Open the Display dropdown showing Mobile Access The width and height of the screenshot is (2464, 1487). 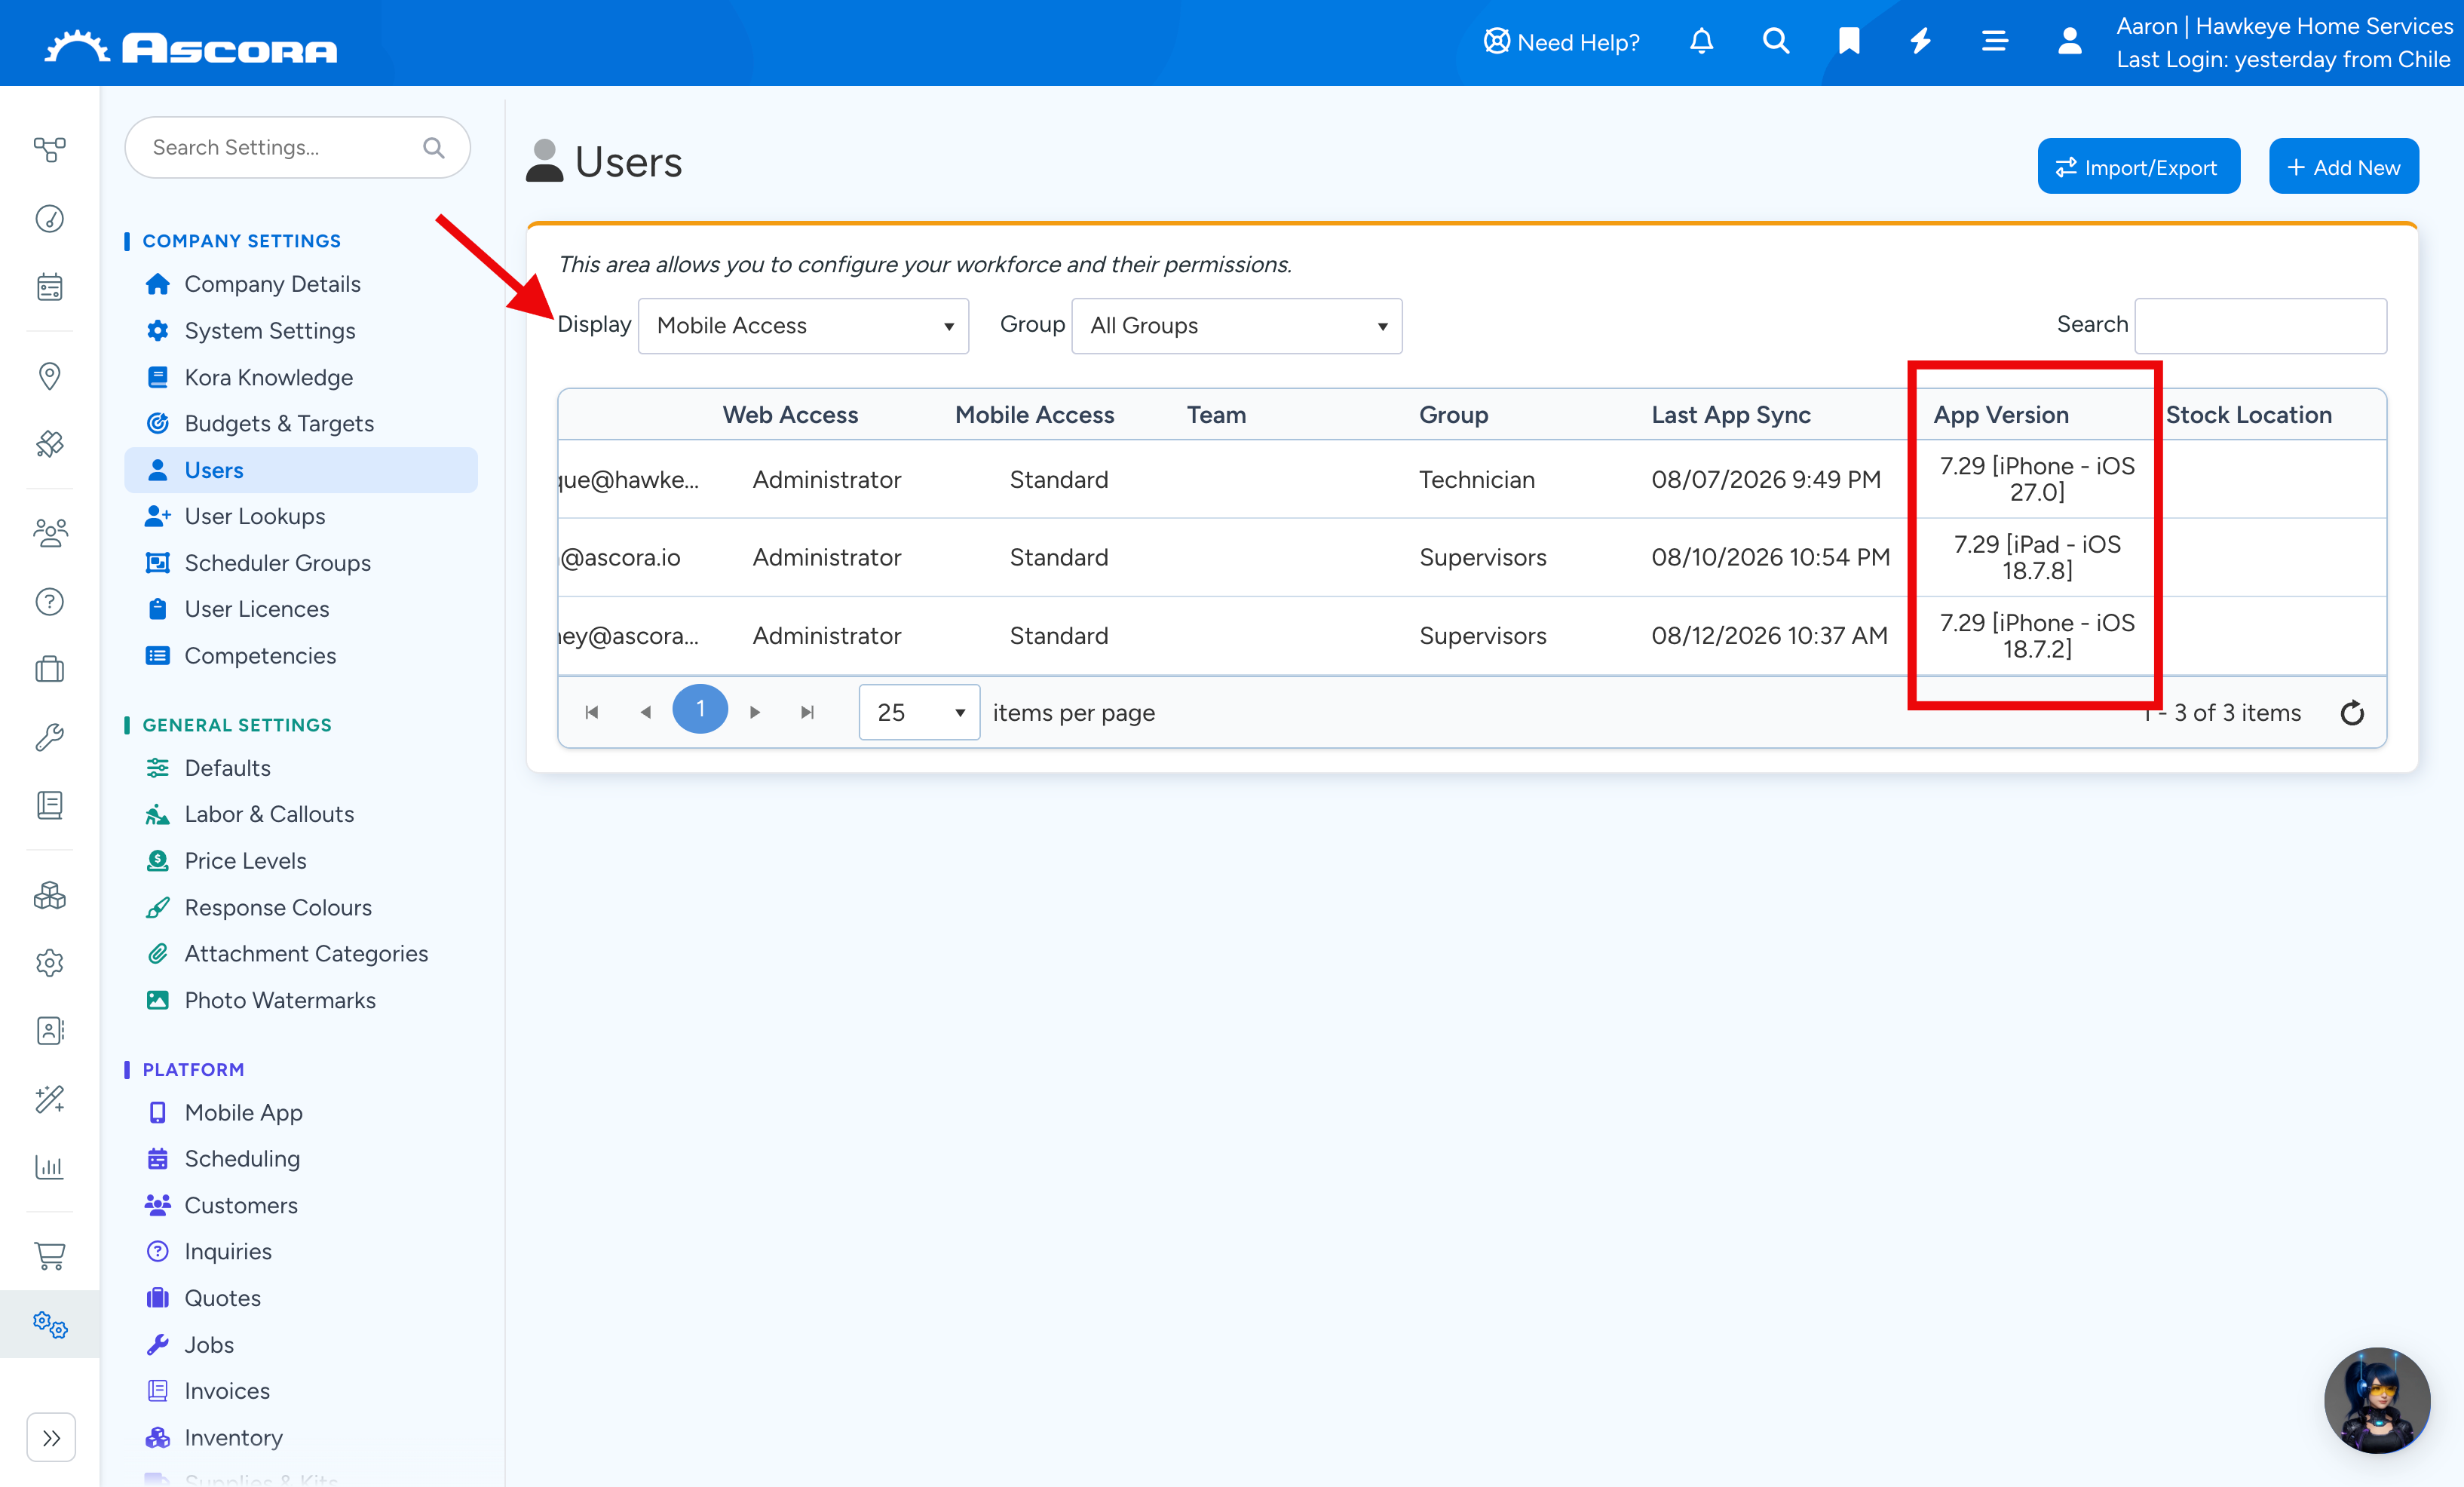pos(803,326)
